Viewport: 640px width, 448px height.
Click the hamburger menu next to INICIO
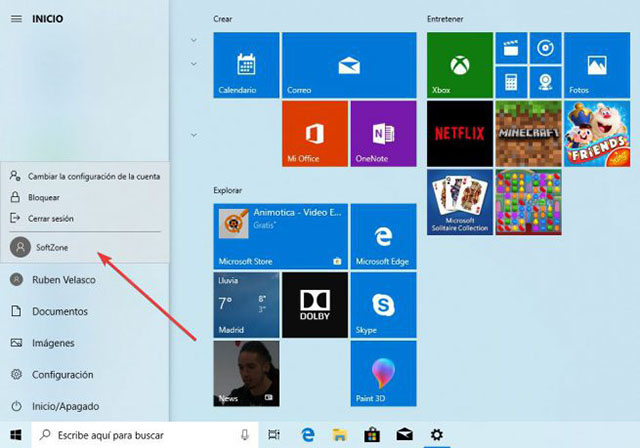coord(16,19)
